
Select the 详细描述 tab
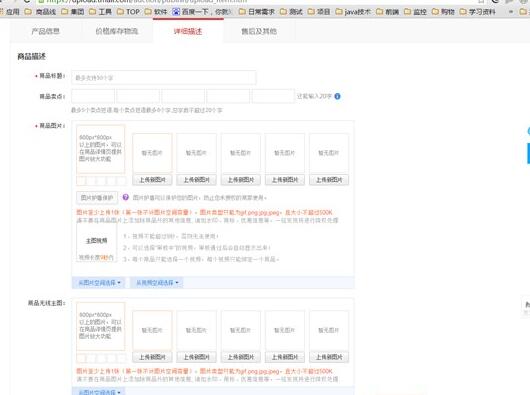[x=188, y=31]
